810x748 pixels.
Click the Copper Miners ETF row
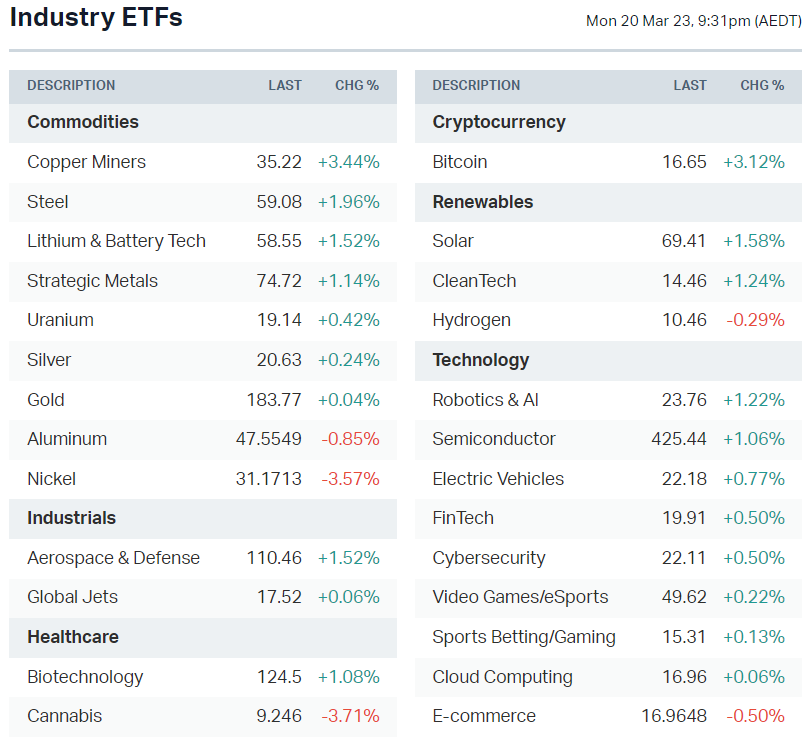point(86,162)
